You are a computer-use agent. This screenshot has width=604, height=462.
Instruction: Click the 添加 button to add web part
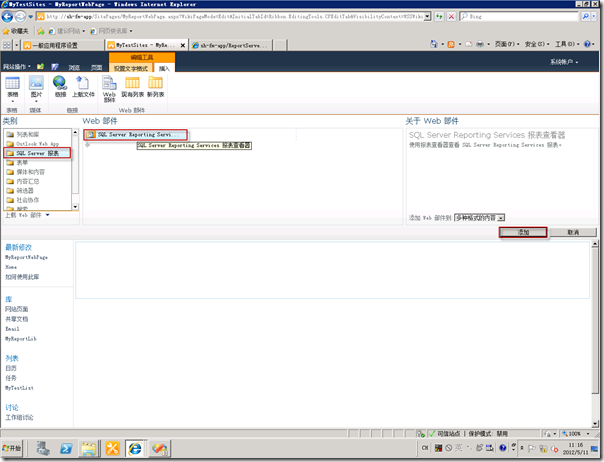click(x=523, y=232)
